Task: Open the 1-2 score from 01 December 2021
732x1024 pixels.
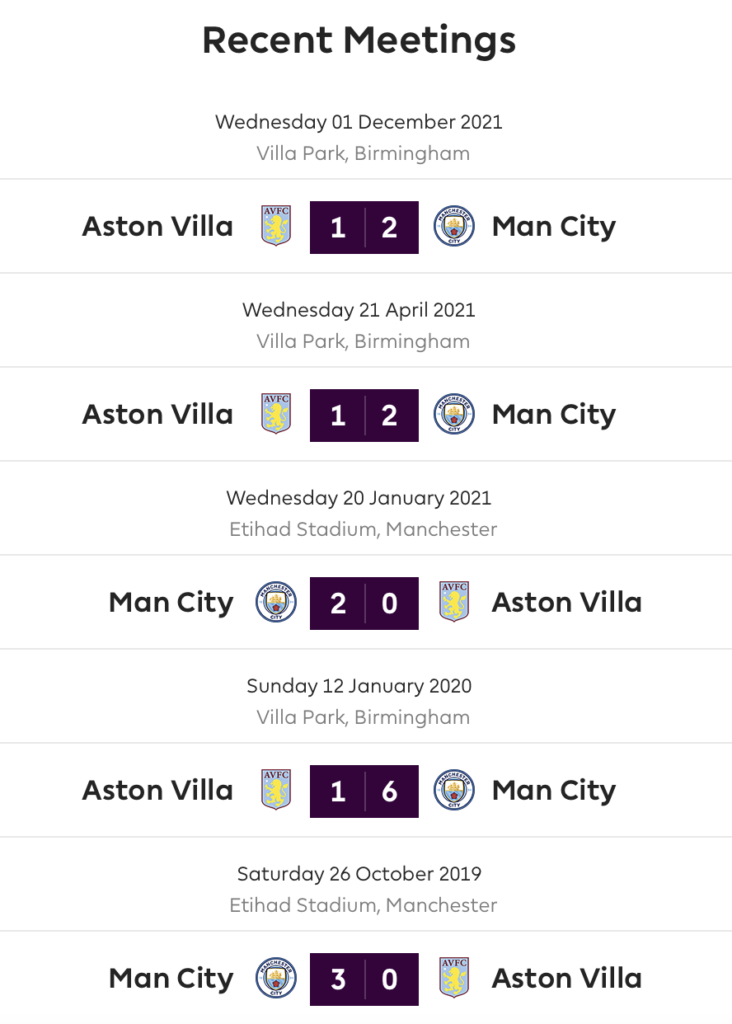Action: point(364,227)
